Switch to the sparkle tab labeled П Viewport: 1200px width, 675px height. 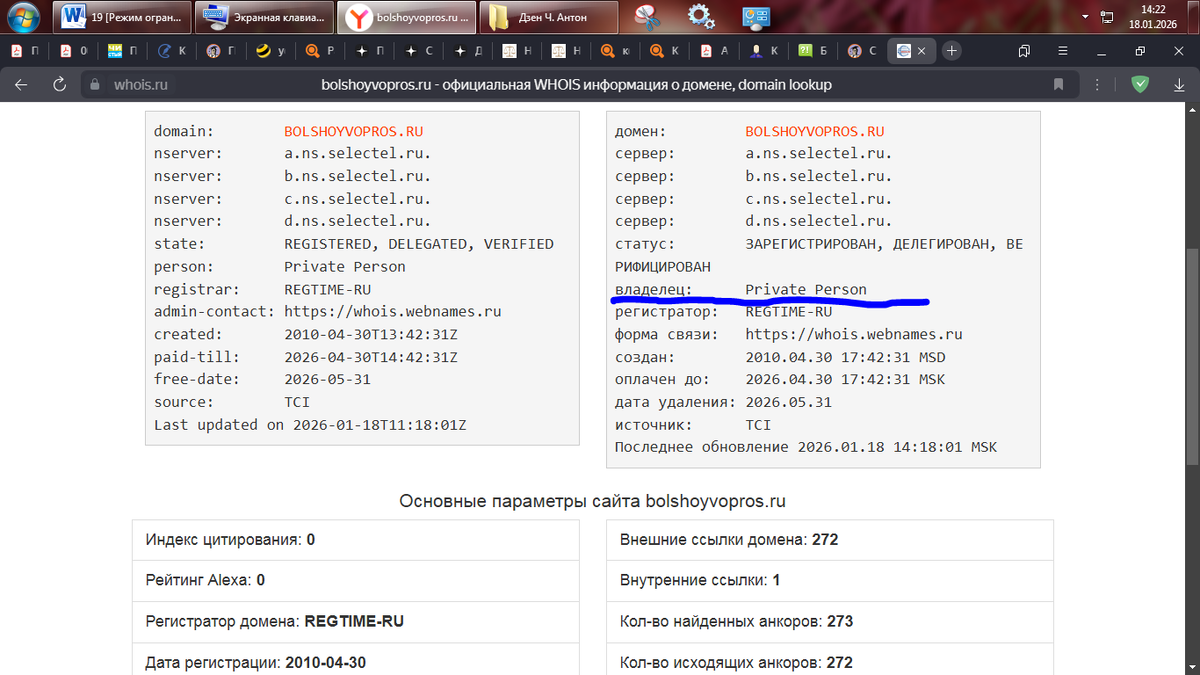point(369,50)
